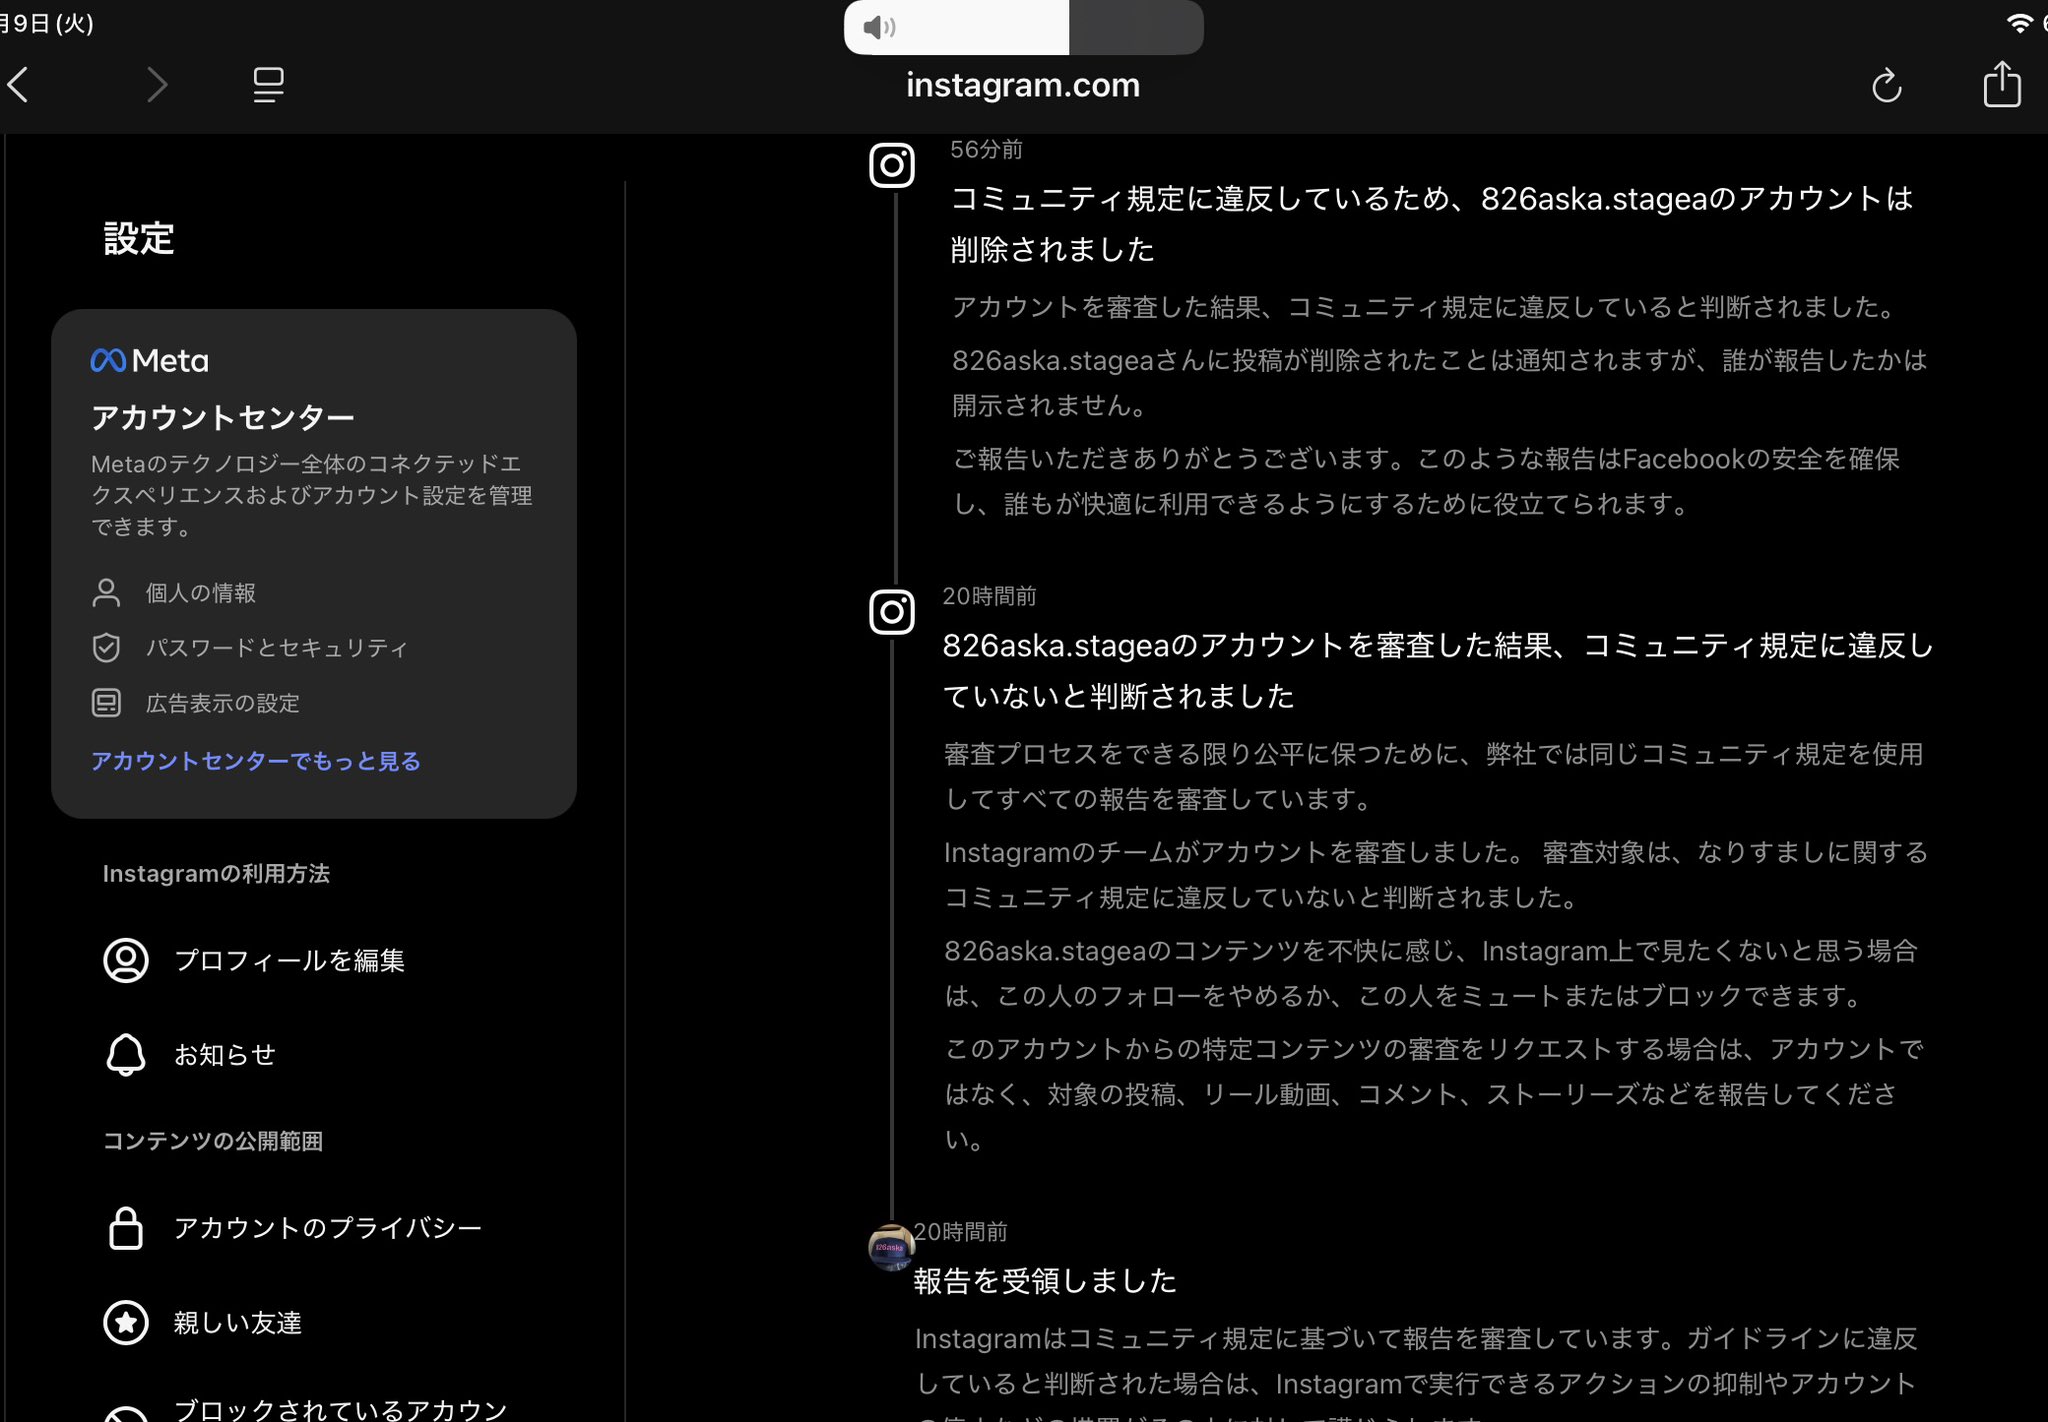Check the Wi-Fi status icon
The height and width of the screenshot is (1422, 2048).
(x=2019, y=23)
